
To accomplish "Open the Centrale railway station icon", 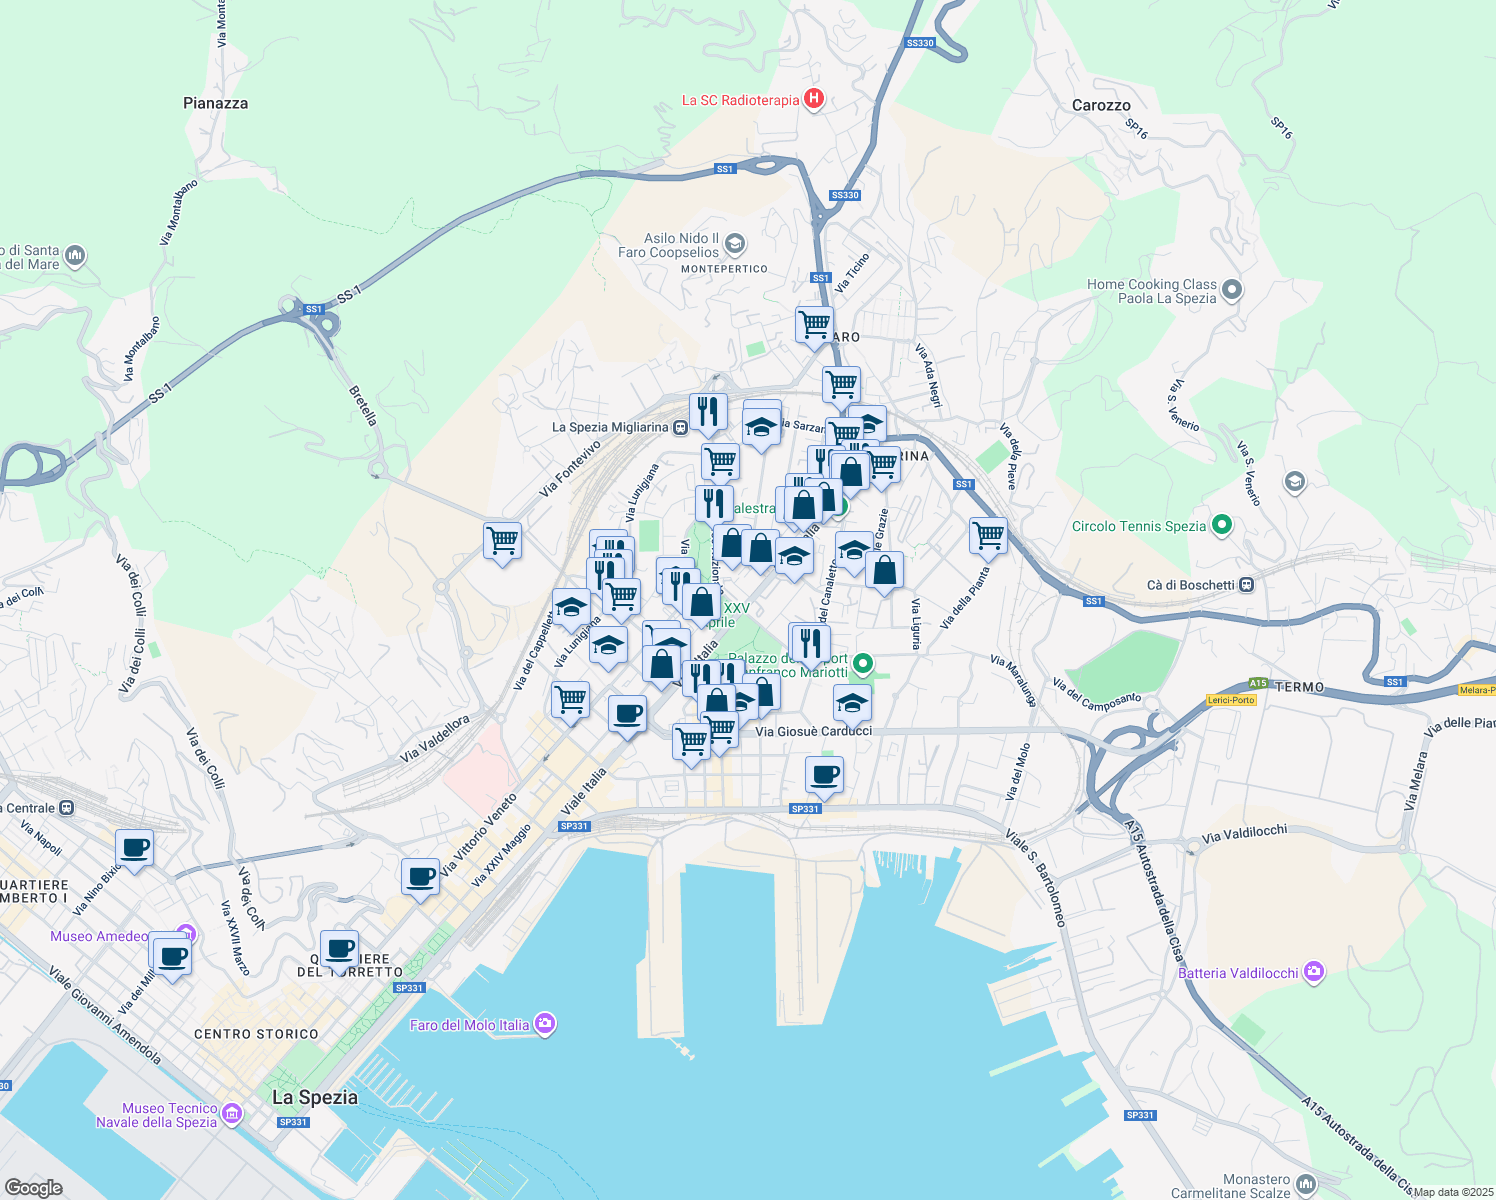I will 66,808.
